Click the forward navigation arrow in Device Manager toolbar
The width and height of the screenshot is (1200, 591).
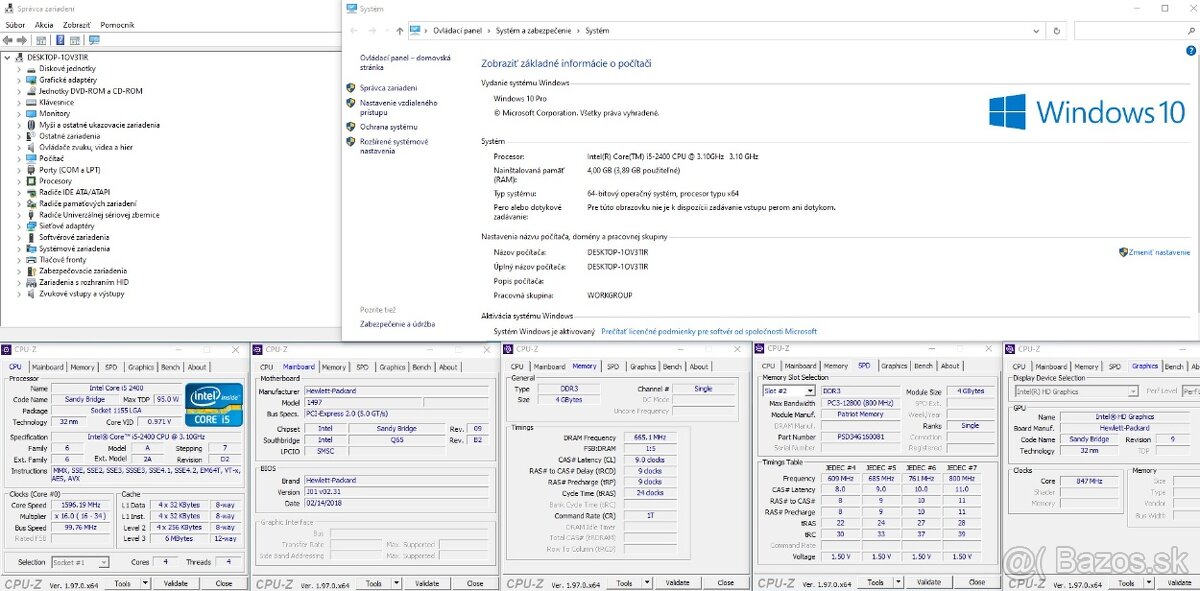pyautogui.click(x=21, y=40)
